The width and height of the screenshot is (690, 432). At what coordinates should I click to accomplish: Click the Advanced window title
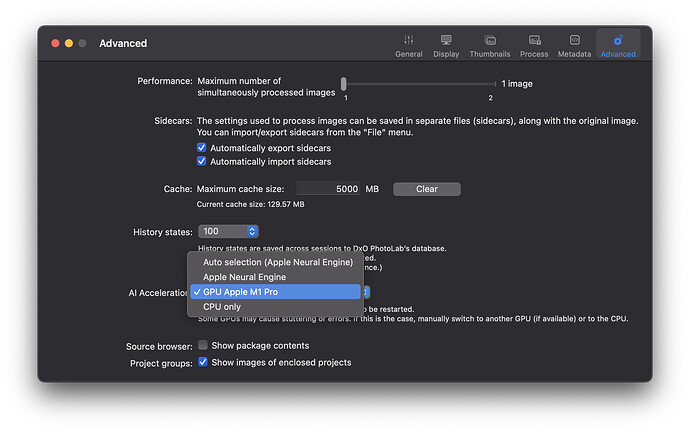tap(123, 43)
